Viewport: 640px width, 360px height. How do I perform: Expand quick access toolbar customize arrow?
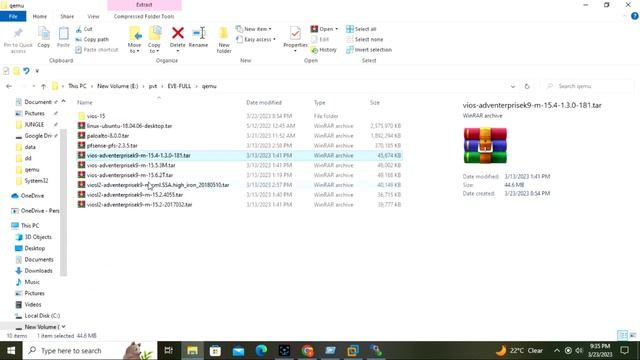pos(37,71)
